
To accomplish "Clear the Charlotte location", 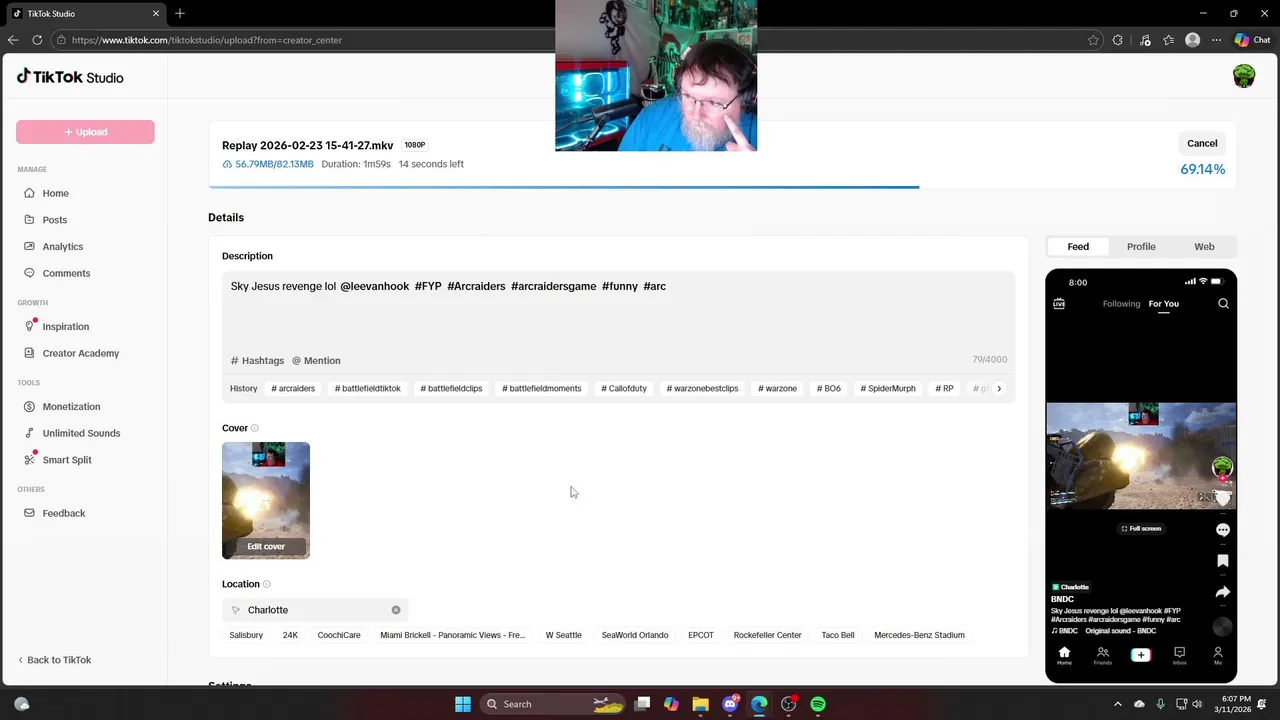I will point(396,610).
